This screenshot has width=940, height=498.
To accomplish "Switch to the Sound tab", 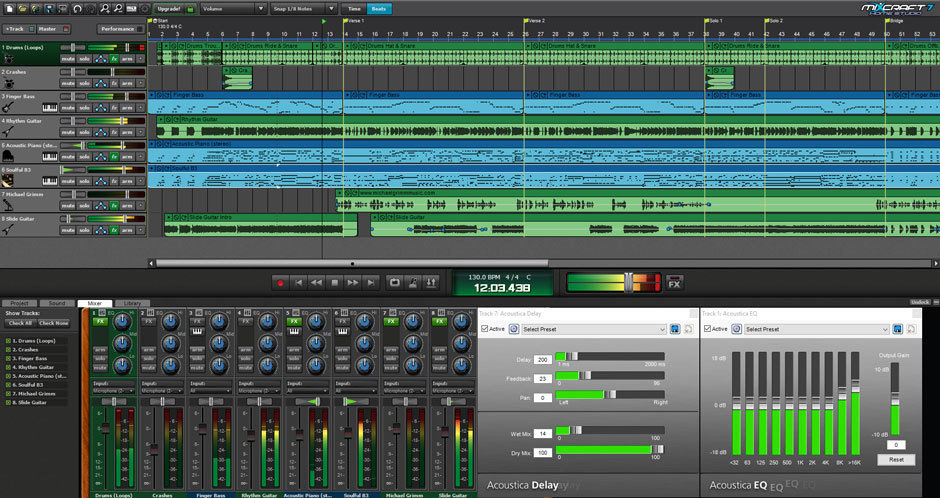I will pos(57,303).
